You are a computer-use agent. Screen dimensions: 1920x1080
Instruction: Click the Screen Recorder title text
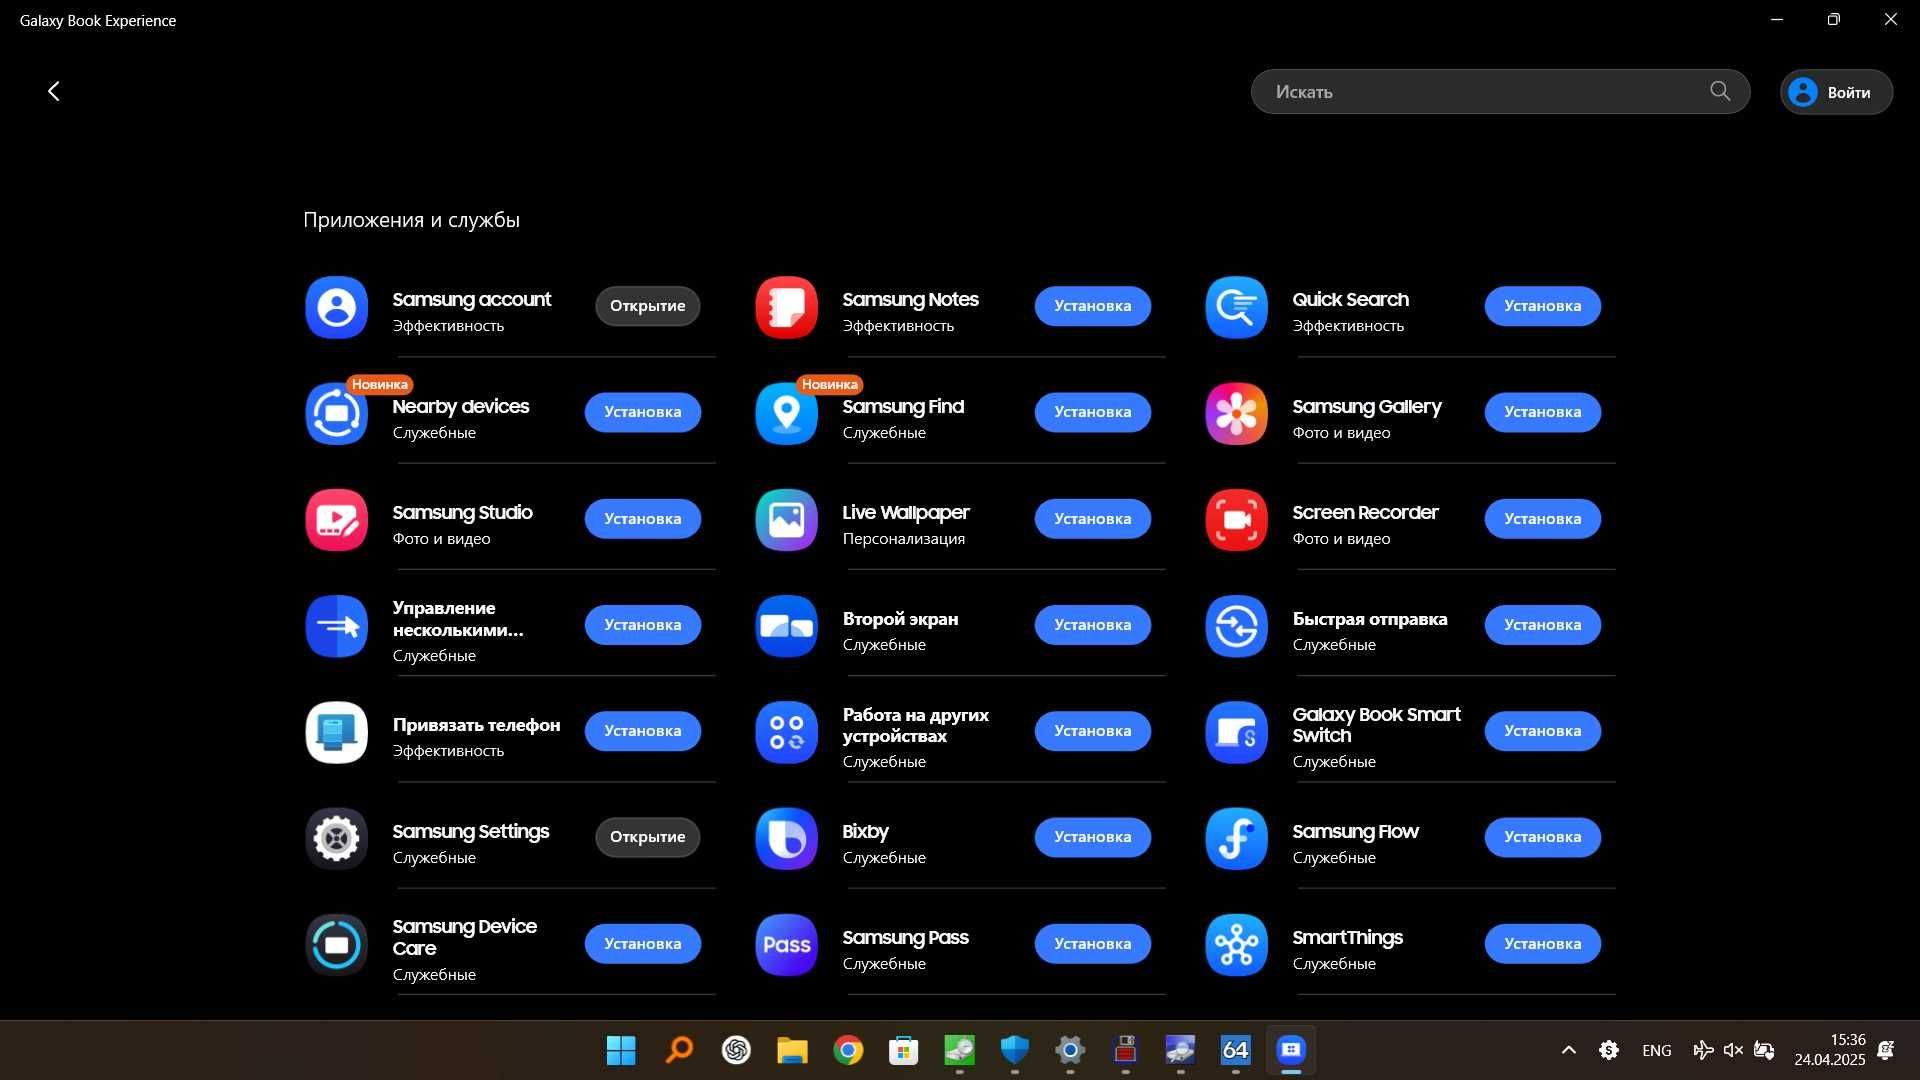click(1365, 512)
